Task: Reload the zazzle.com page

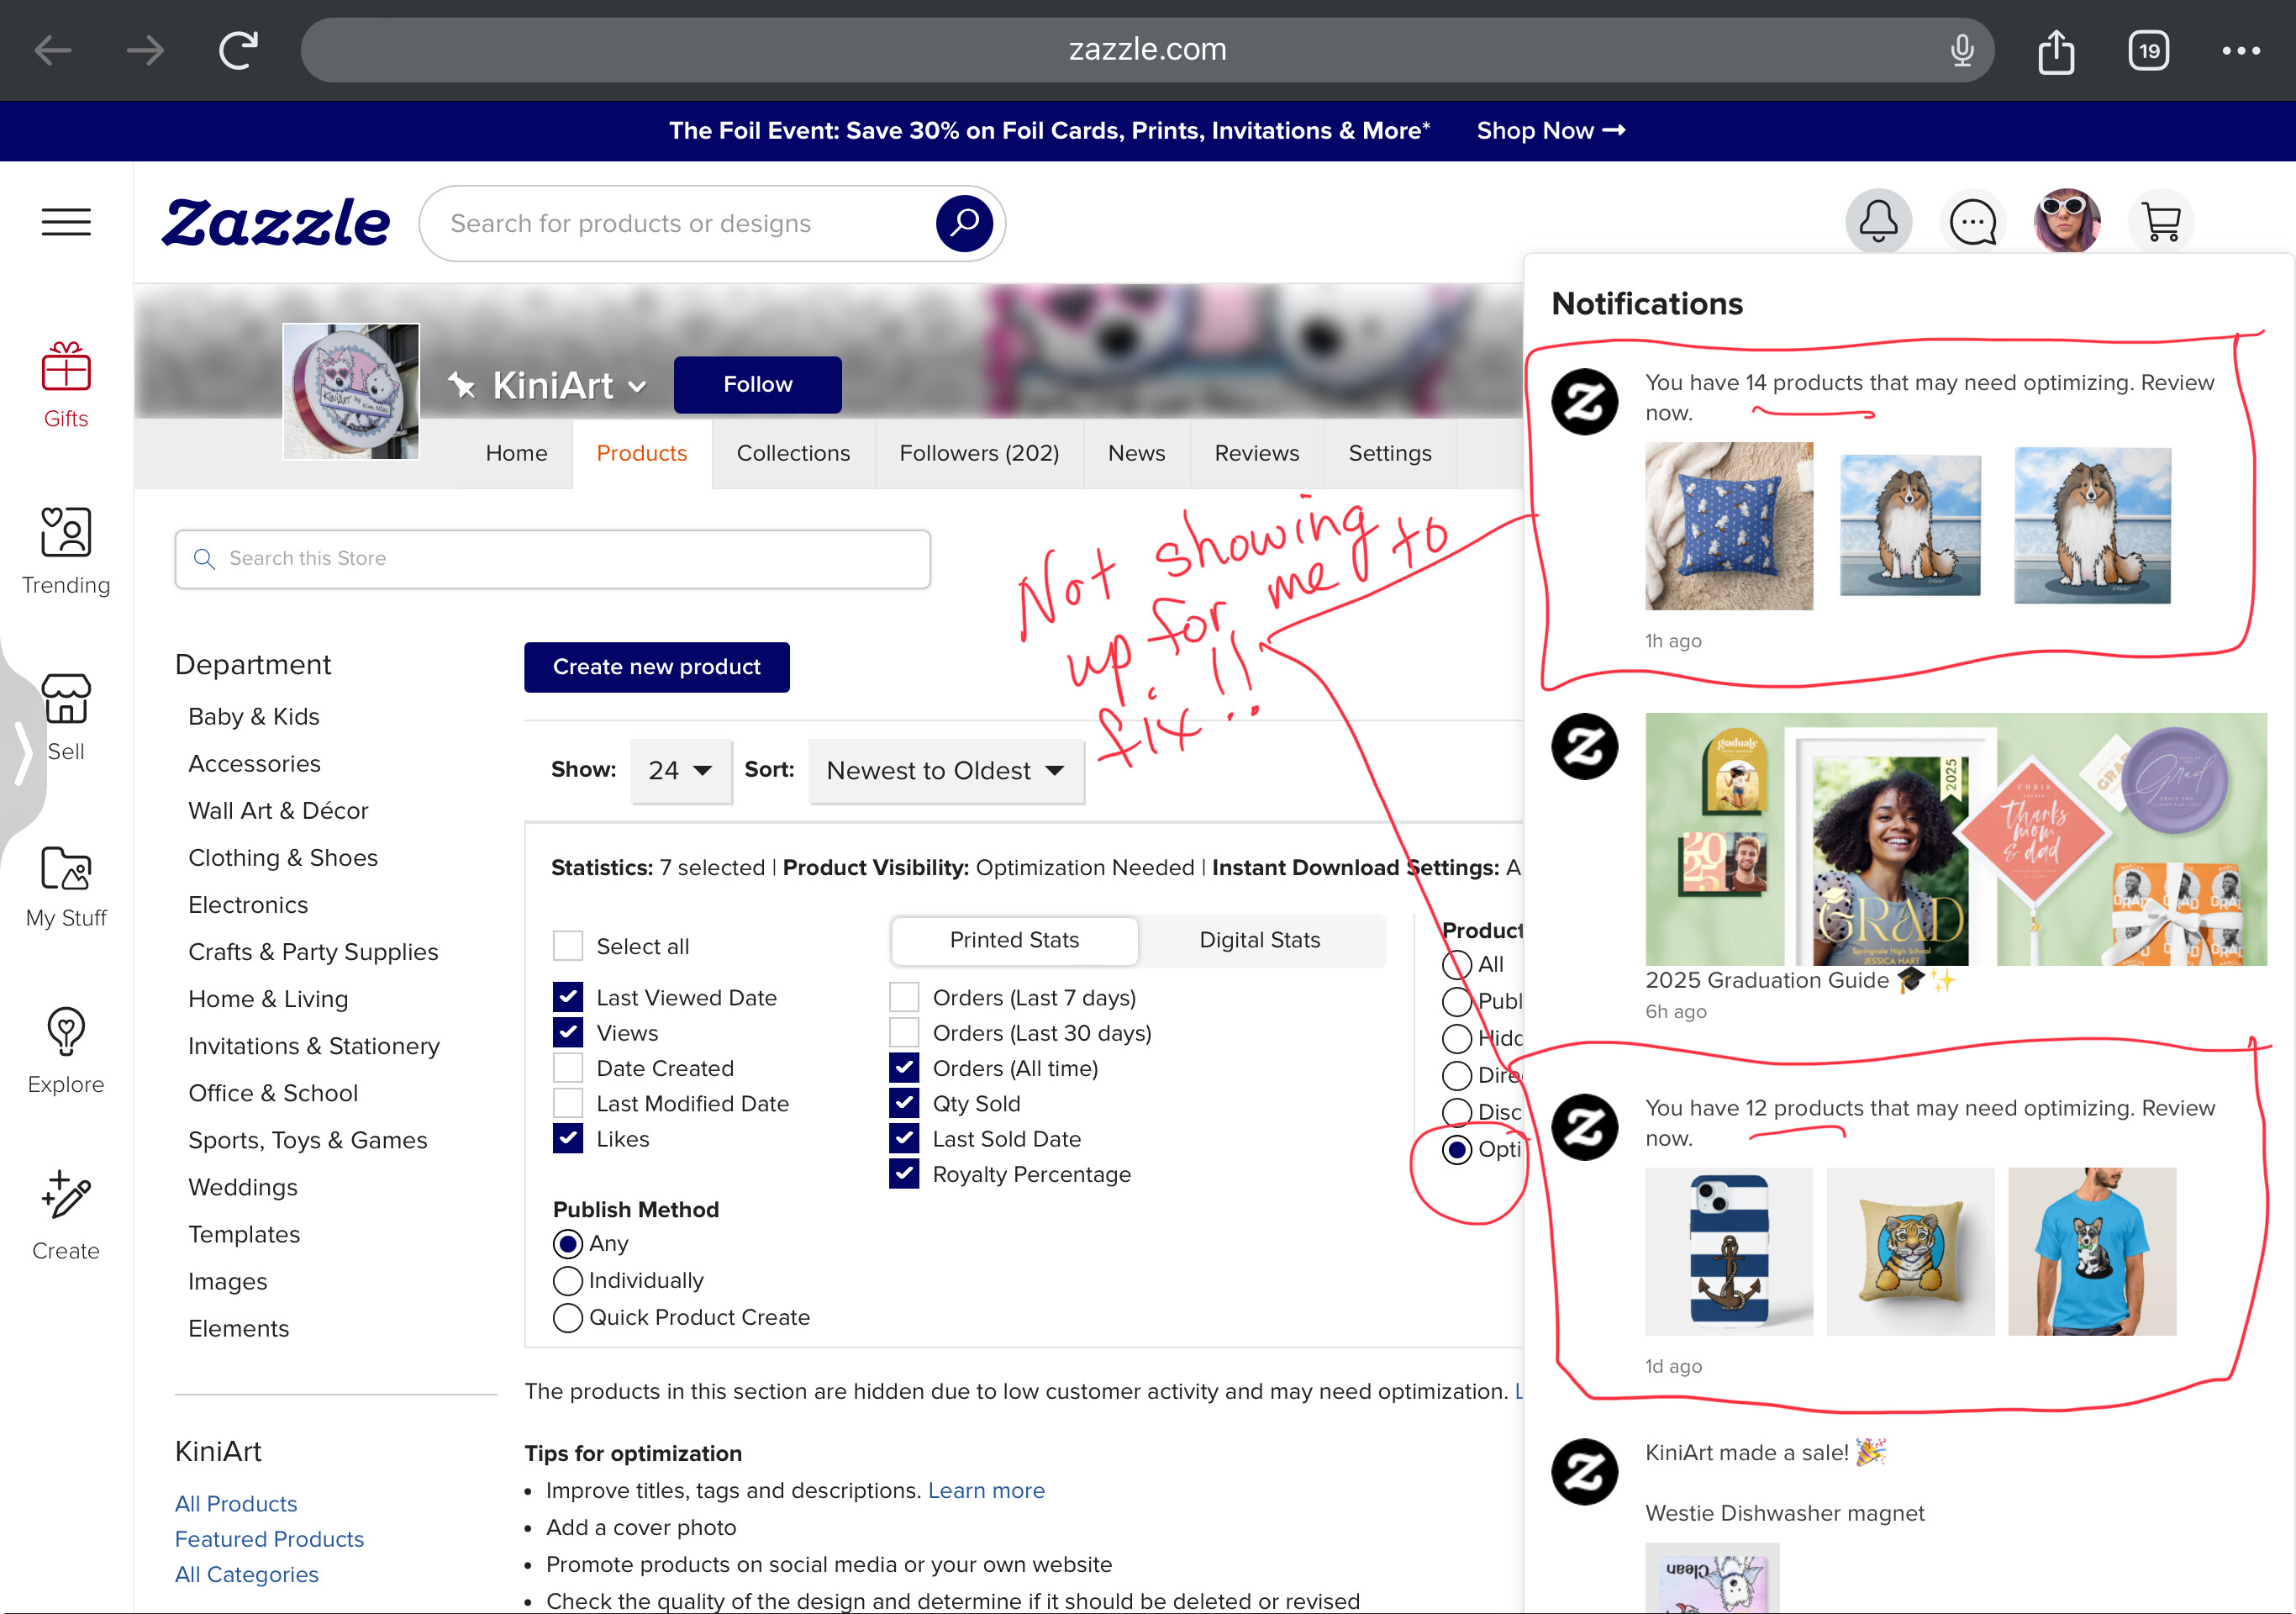Action: point(239,50)
